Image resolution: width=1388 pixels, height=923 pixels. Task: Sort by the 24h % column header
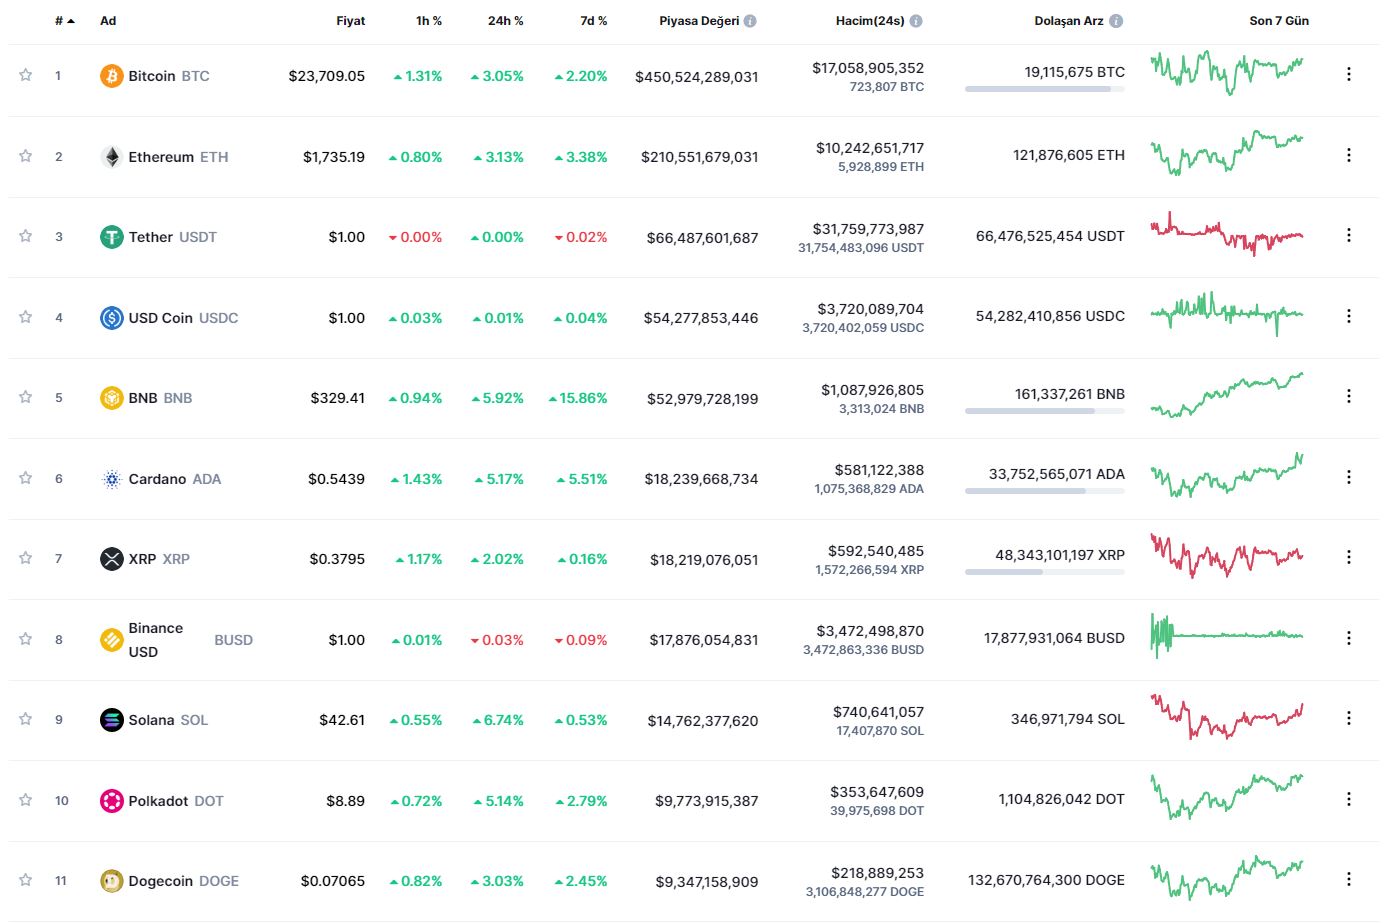pos(505,21)
